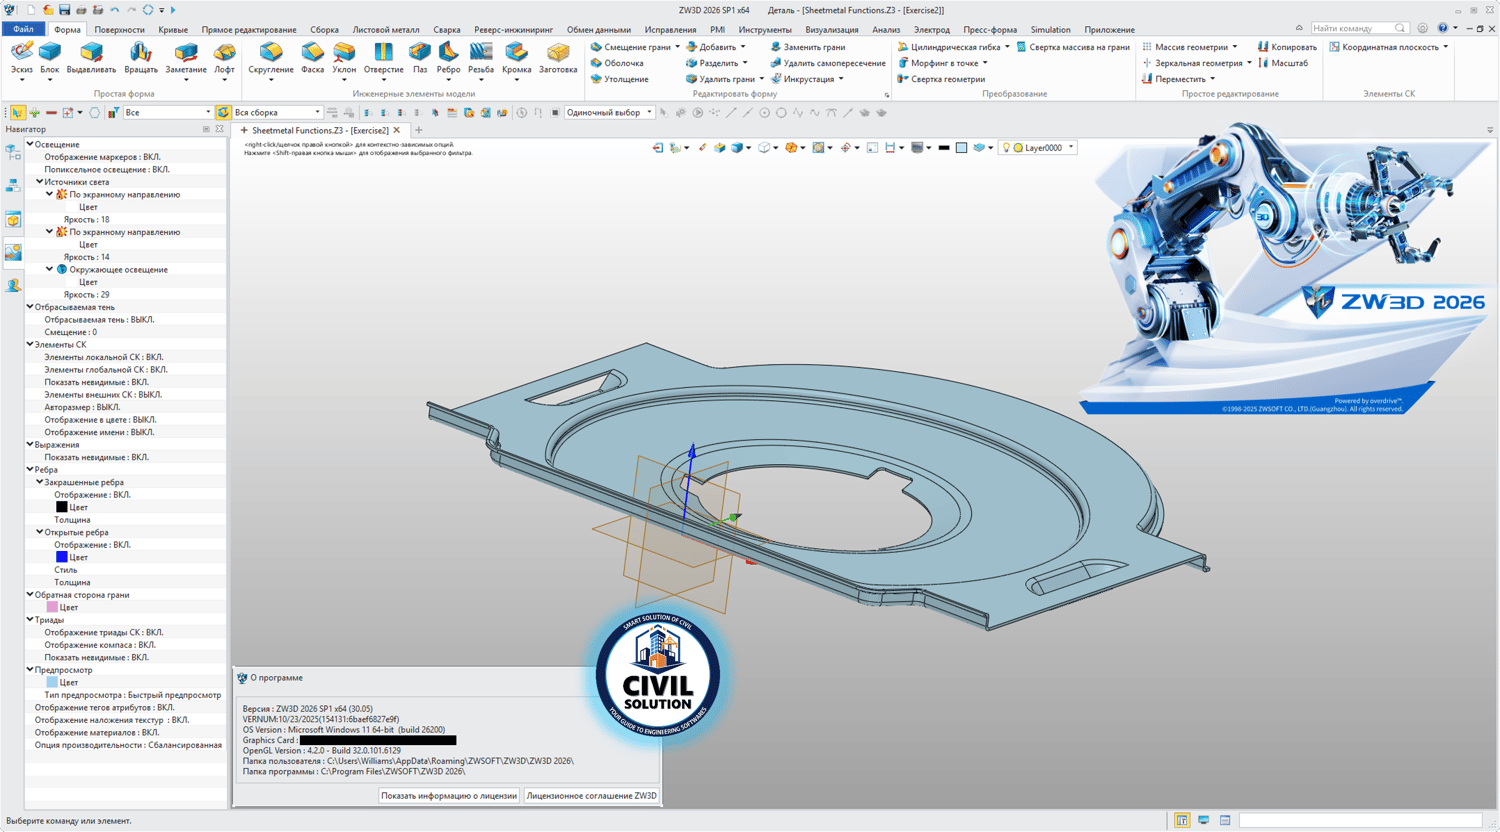1500x832 pixels.
Task: Choose the Лофт tool
Action: click(225, 58)
